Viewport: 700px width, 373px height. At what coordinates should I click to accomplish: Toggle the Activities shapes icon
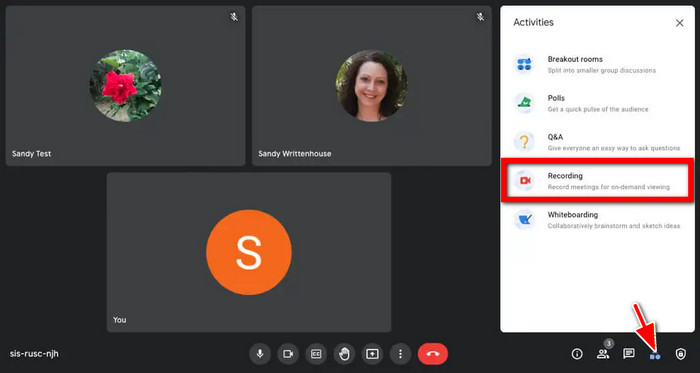[x=654, y=356]
